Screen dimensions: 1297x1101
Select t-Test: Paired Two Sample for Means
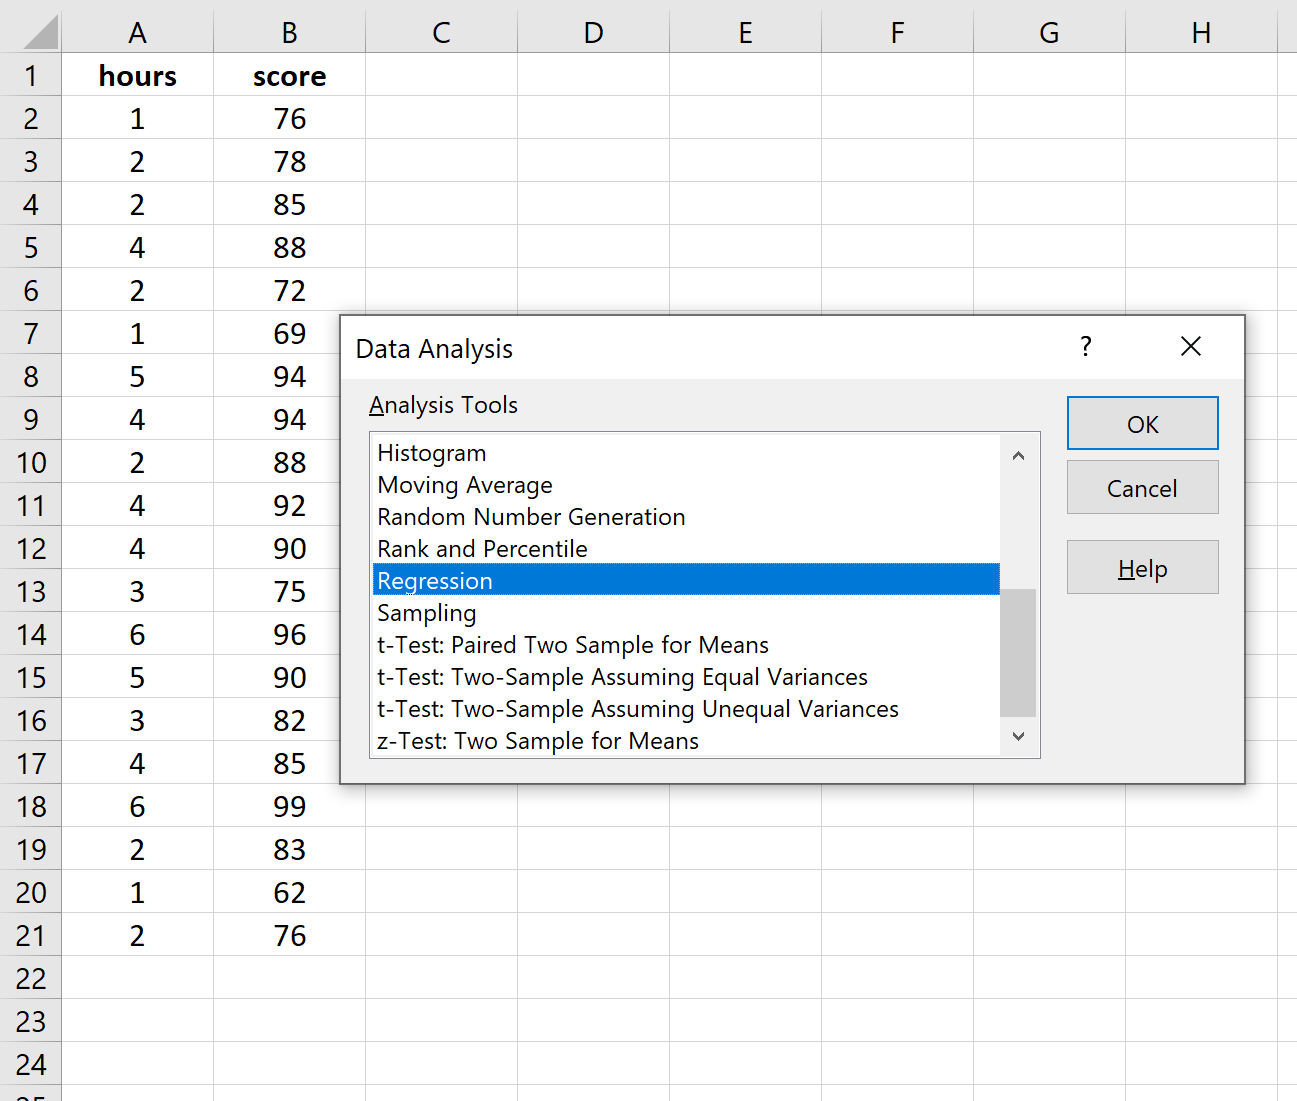pos(686,645)
